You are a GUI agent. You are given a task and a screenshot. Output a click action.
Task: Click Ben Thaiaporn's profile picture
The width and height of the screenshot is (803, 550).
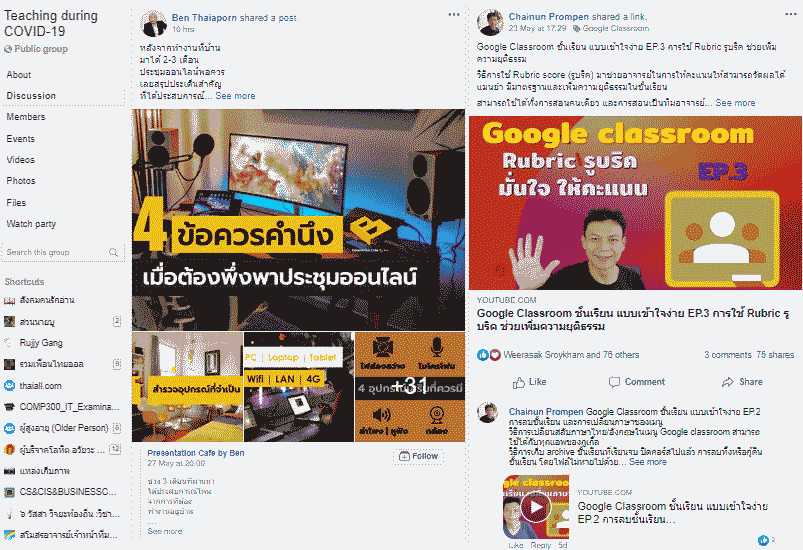point(154,23)
